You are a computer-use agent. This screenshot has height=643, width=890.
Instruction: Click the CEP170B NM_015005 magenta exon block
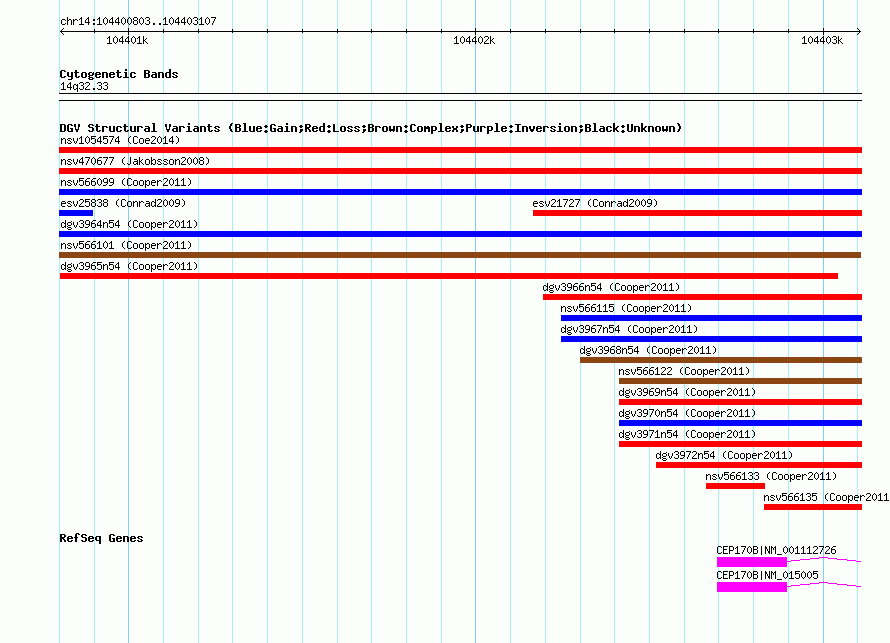click(x=752, y=587)
